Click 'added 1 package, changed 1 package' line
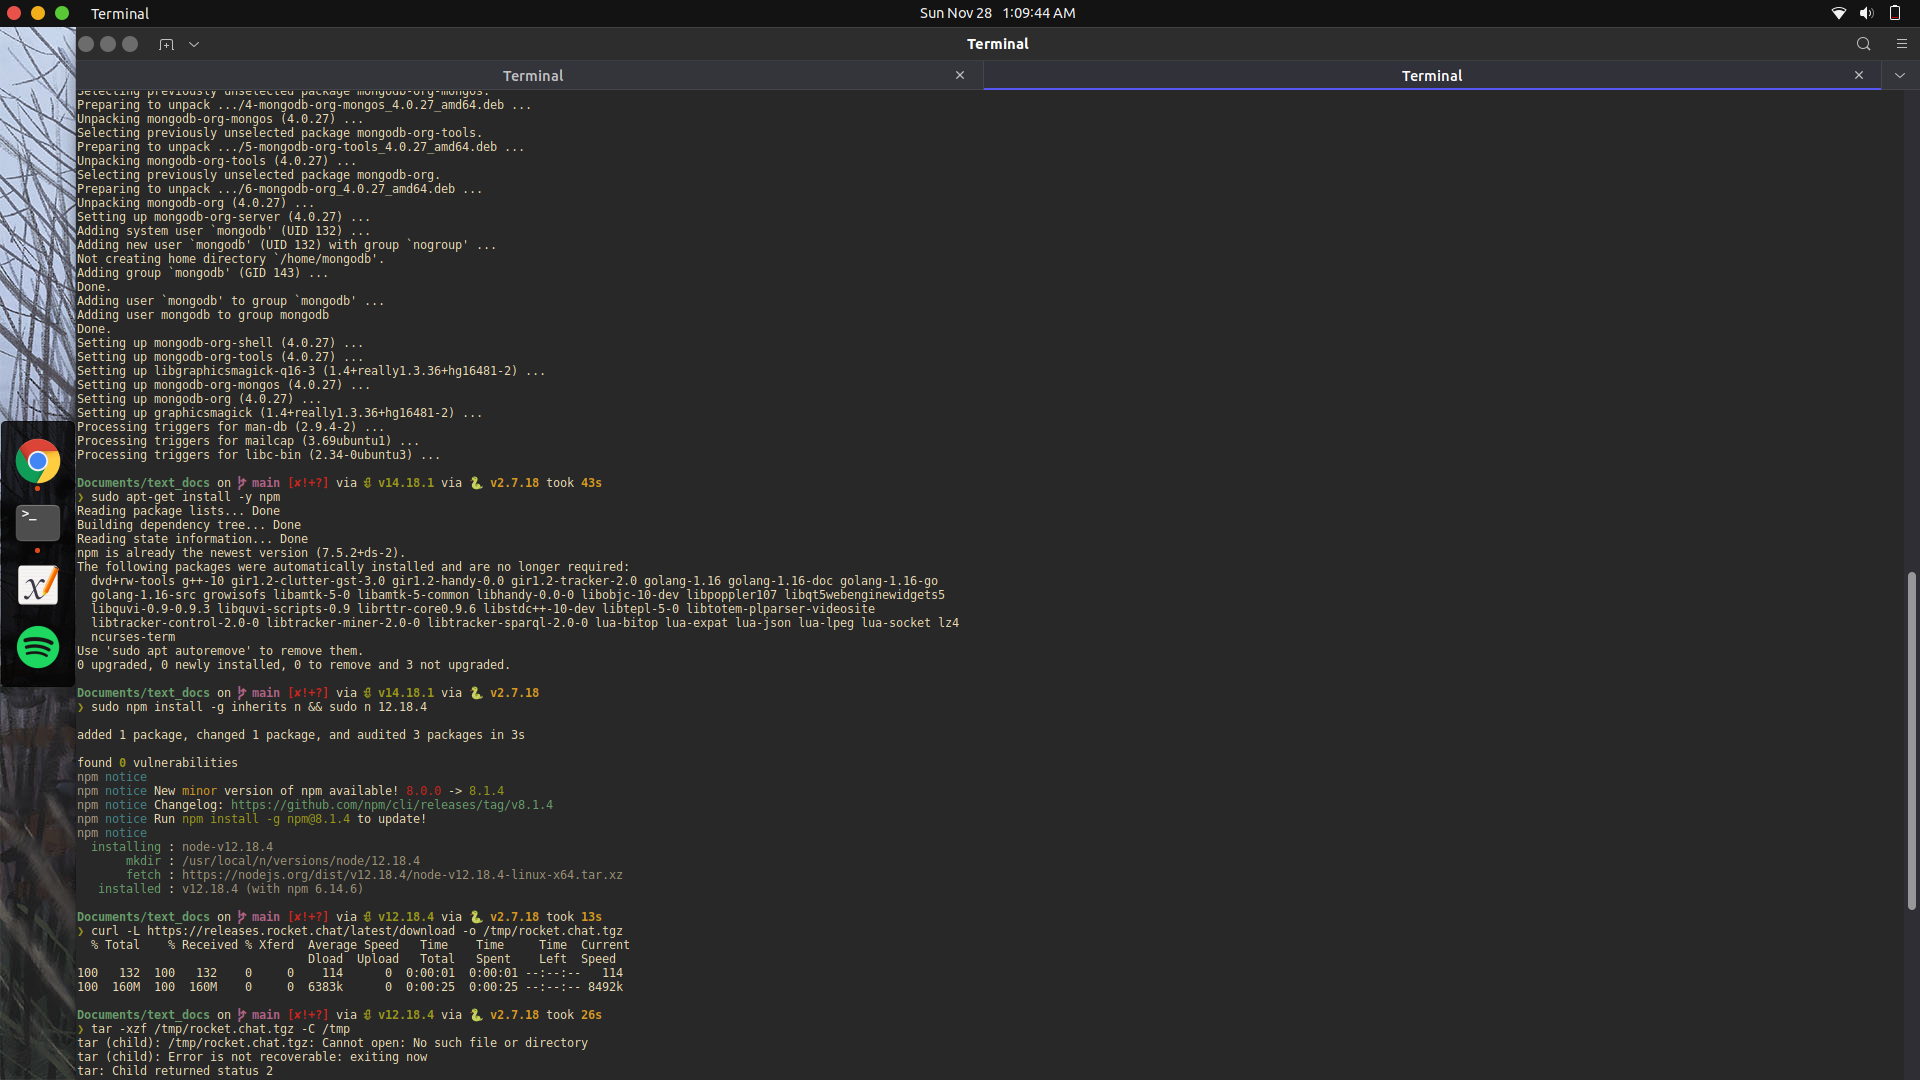Image resolution: width=1920 pixels, height=1080 pixels. (300, 735)
